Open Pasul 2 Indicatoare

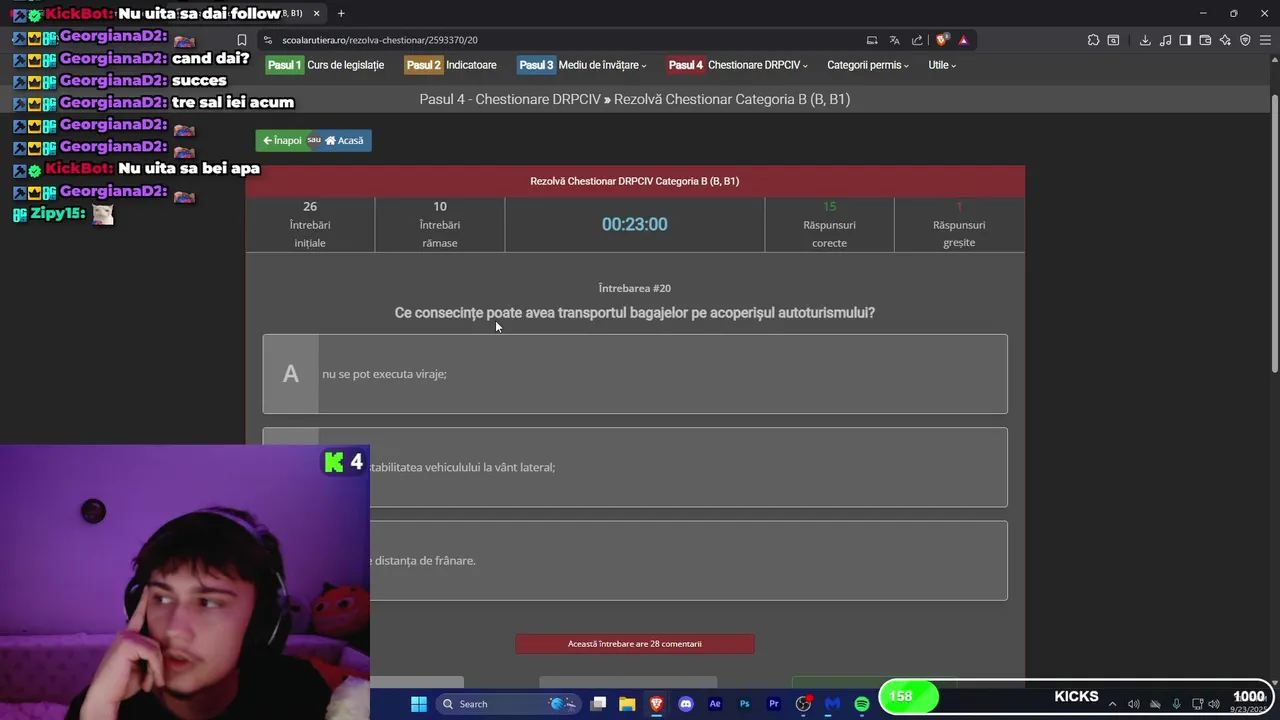tap(450, 65)
